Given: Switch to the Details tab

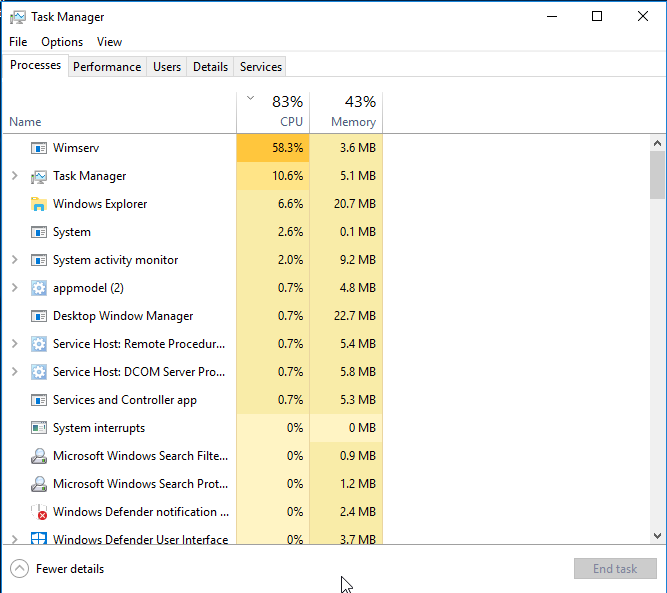Looking at the screenshot, I should click(x=211, y=67).
